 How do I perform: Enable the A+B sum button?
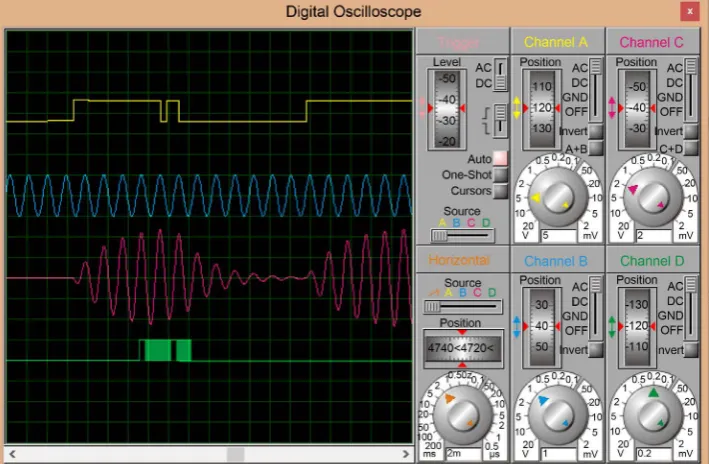[x=596, y=148]
